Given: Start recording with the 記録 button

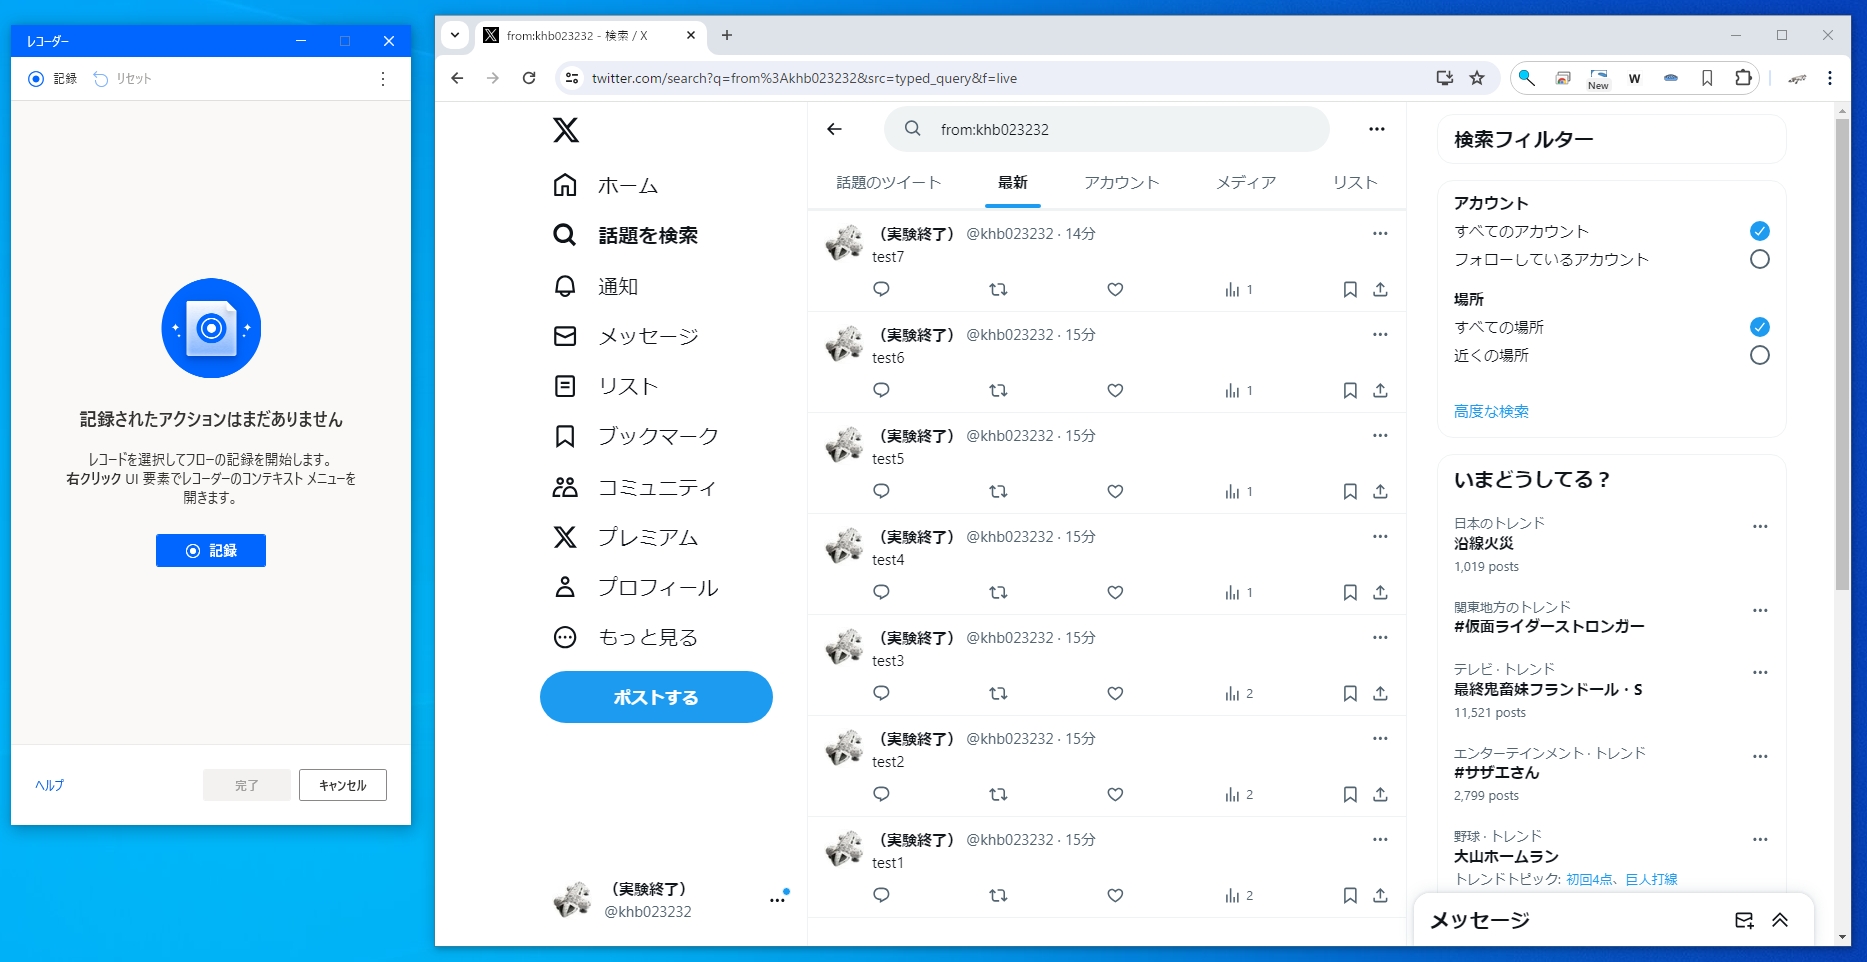Looking at the screenshot, I should (x=210, y=550).
